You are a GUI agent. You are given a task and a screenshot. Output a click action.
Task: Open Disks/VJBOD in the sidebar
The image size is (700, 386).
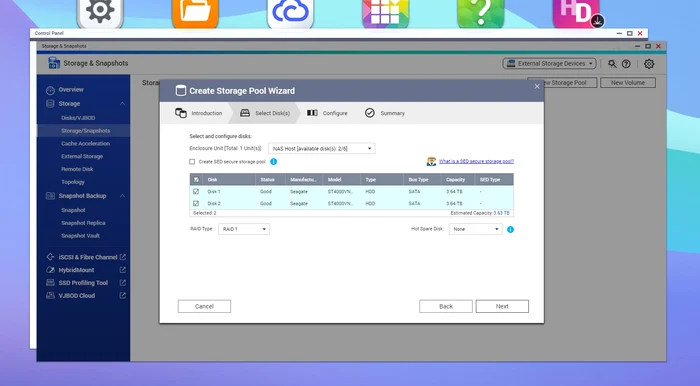78,118
